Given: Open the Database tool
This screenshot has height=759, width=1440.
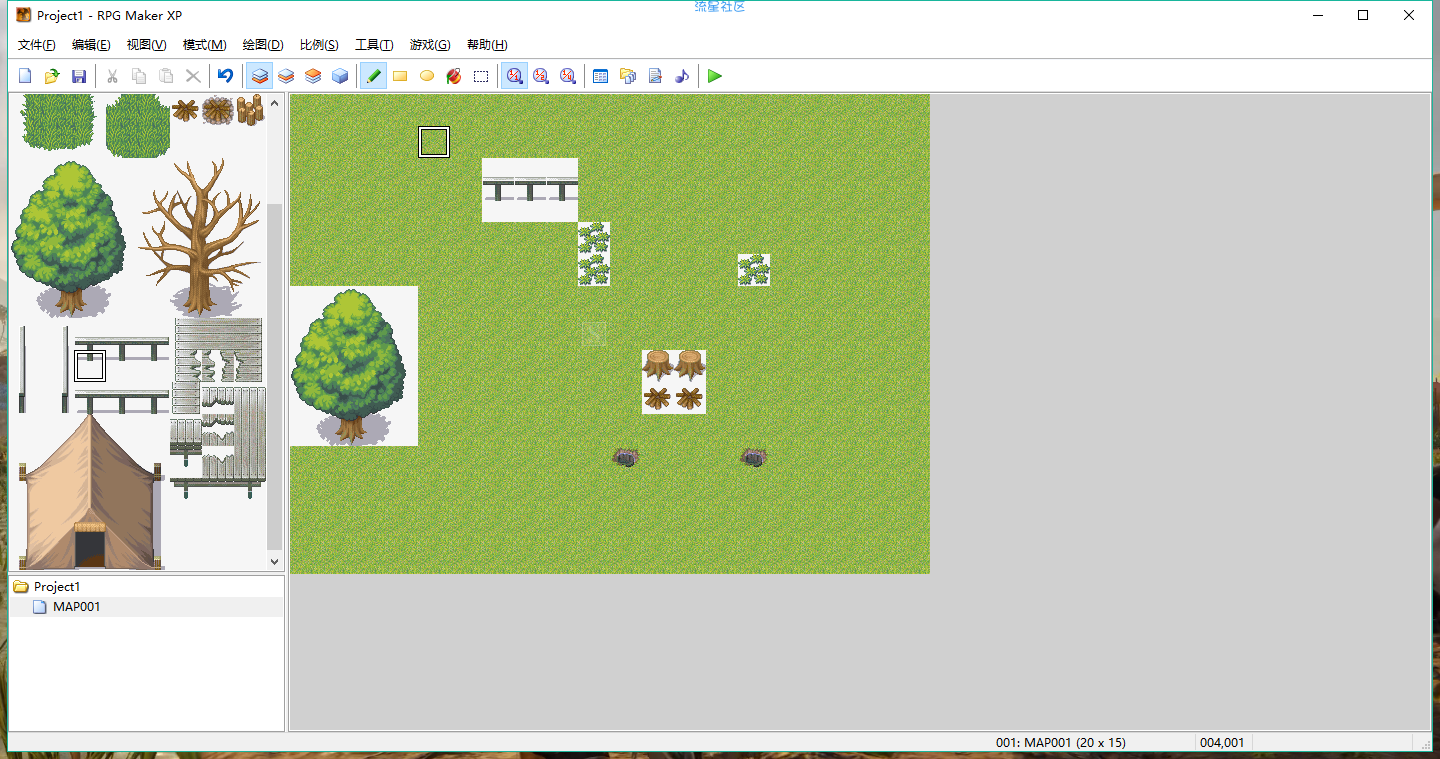Looking at the screenshot, I should coord(601,76).
